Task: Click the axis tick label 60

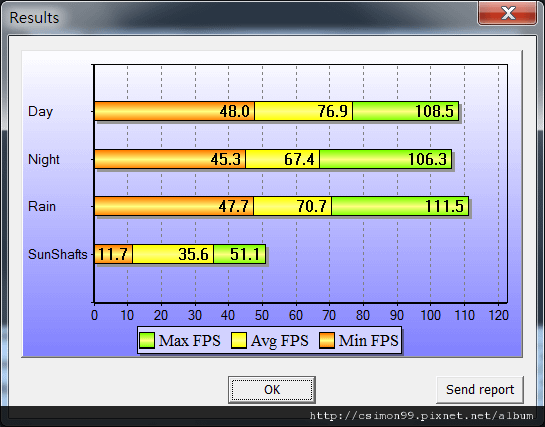Action: tap(296, 315)
